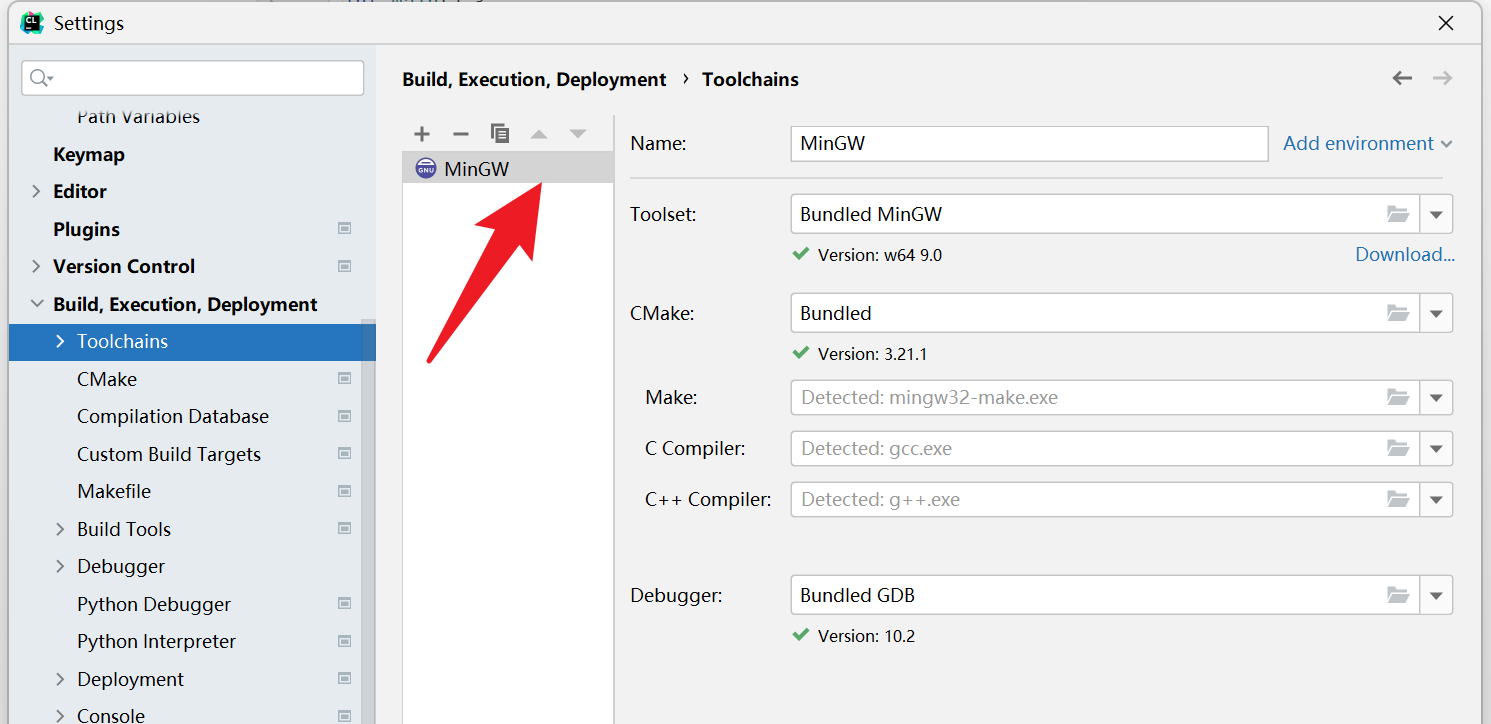Move toolchain up with arrow icon
Image resolution: width=1491 pixels, height=724 pixels.
click(x=539, y=134)
